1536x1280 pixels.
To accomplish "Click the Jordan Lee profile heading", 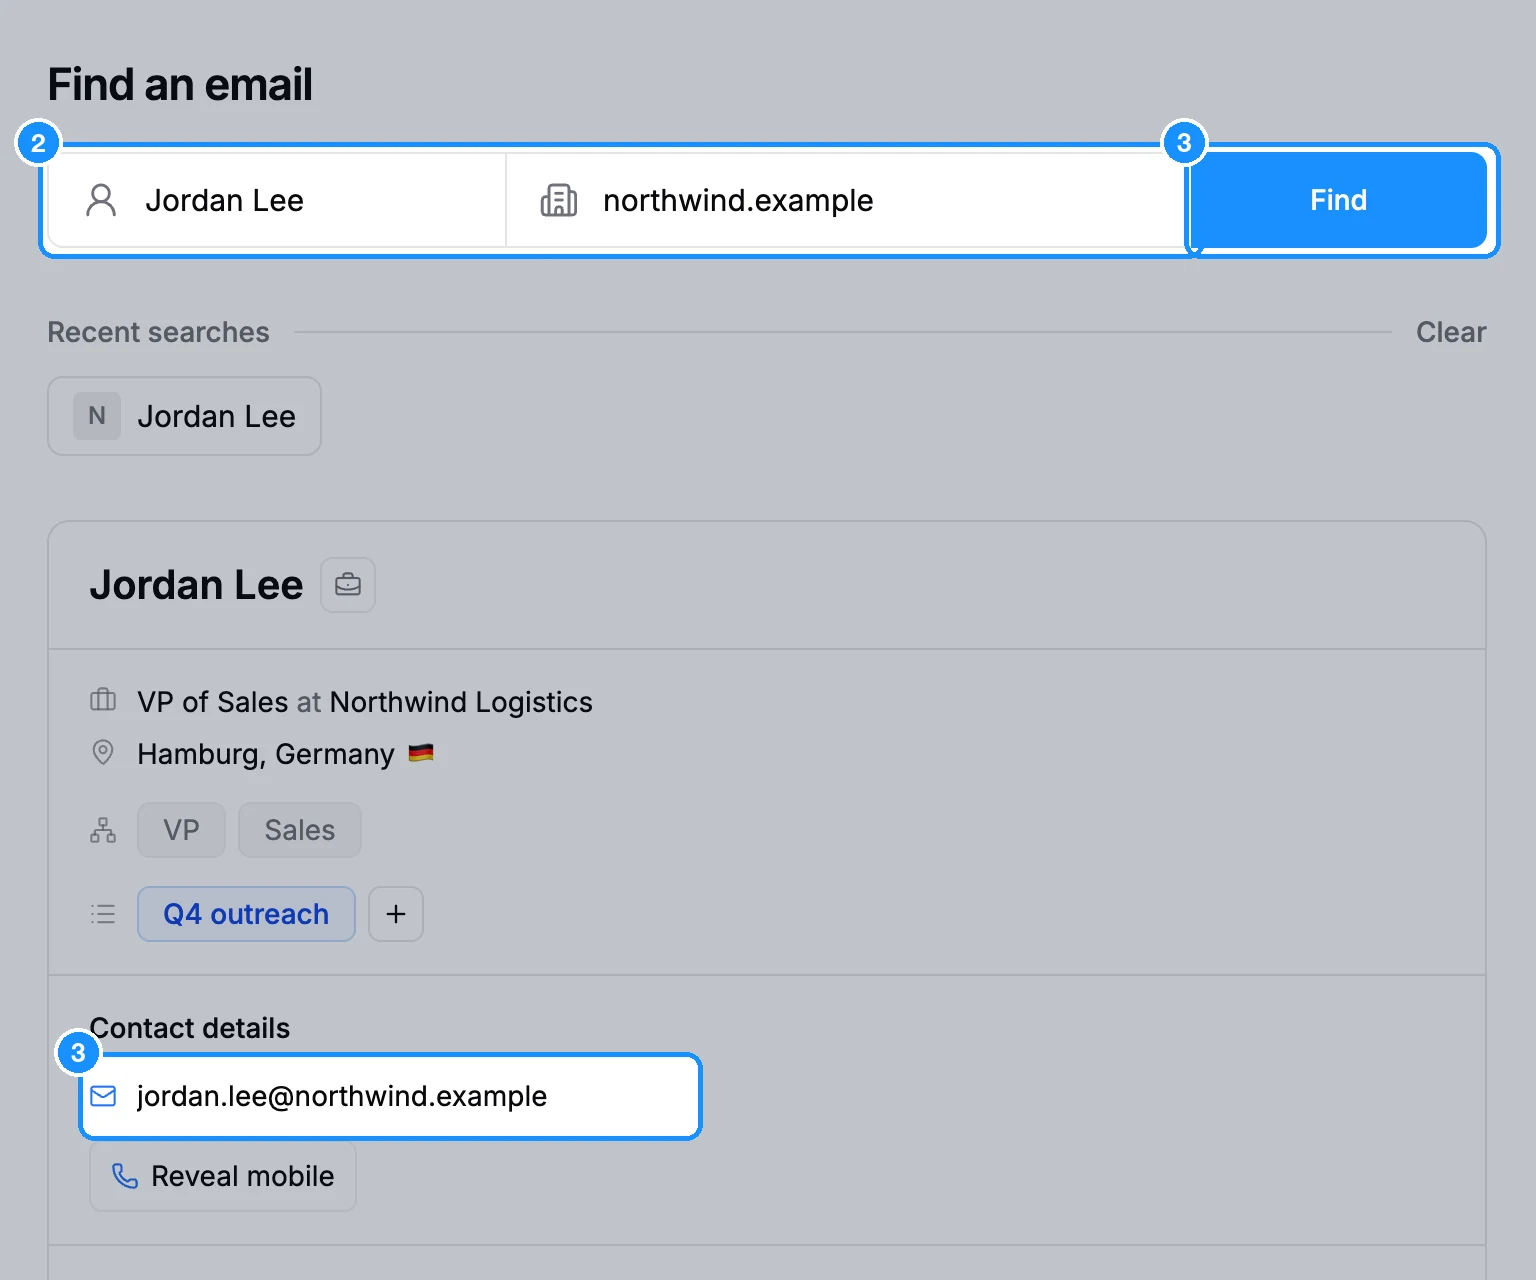I will [x=196, y=585].
